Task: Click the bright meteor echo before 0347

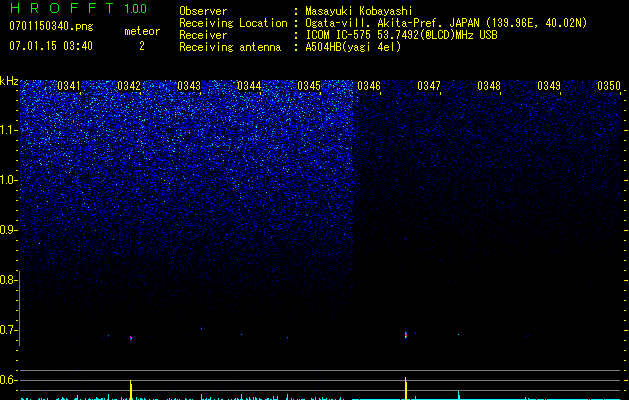Action: (406, 334)
